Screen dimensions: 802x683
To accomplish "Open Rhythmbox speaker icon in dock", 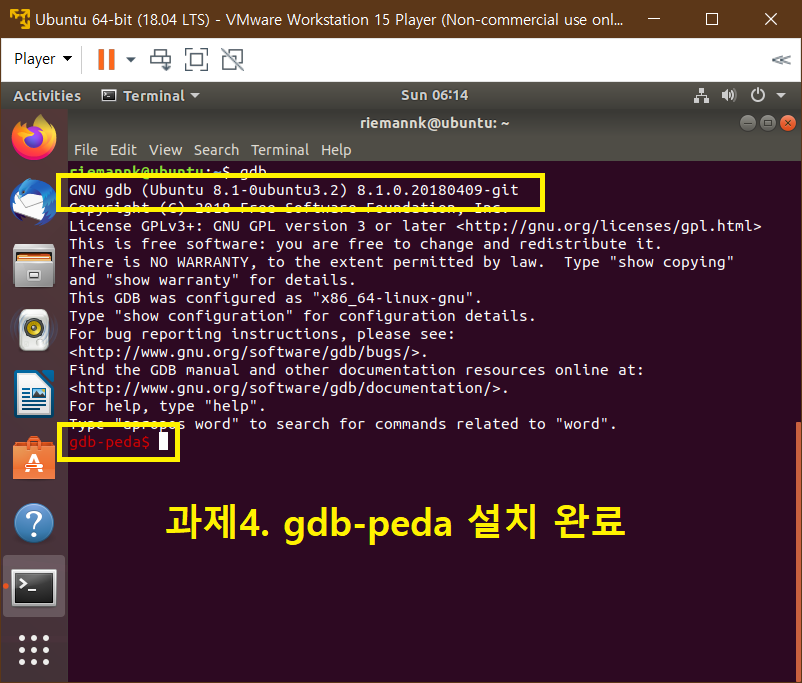I will coord(34,329).
